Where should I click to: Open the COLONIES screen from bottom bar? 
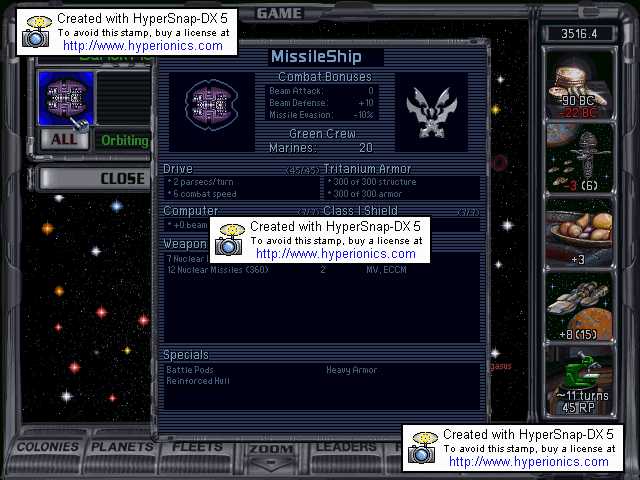(48, 447)
